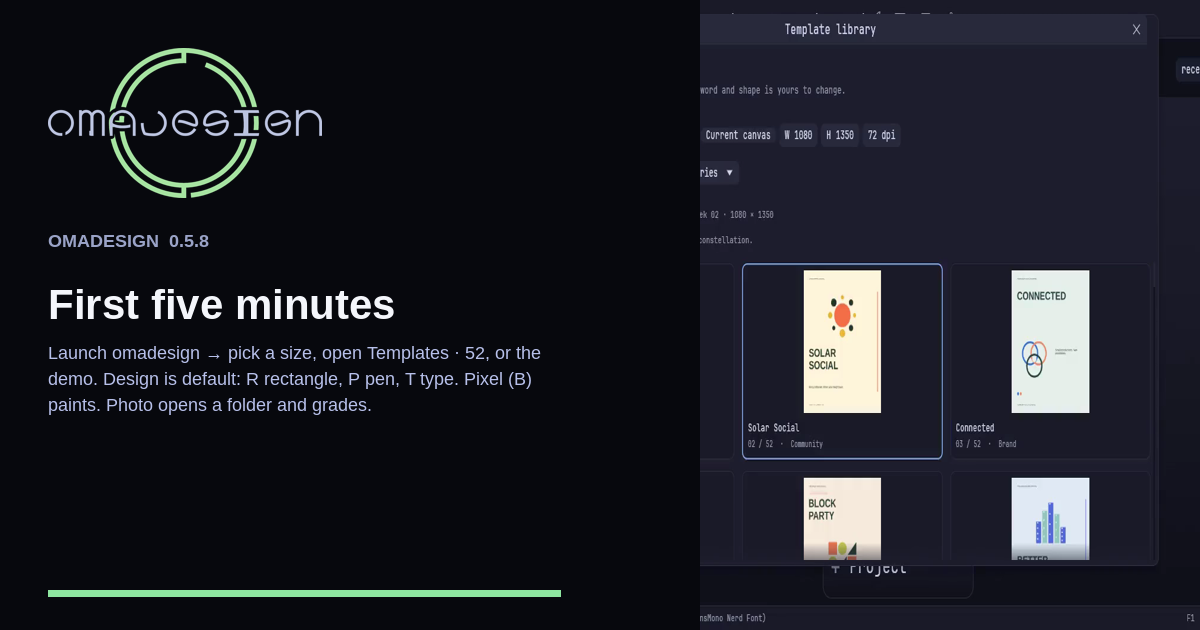Click the F1 status bar entry

pos(1190,618)
